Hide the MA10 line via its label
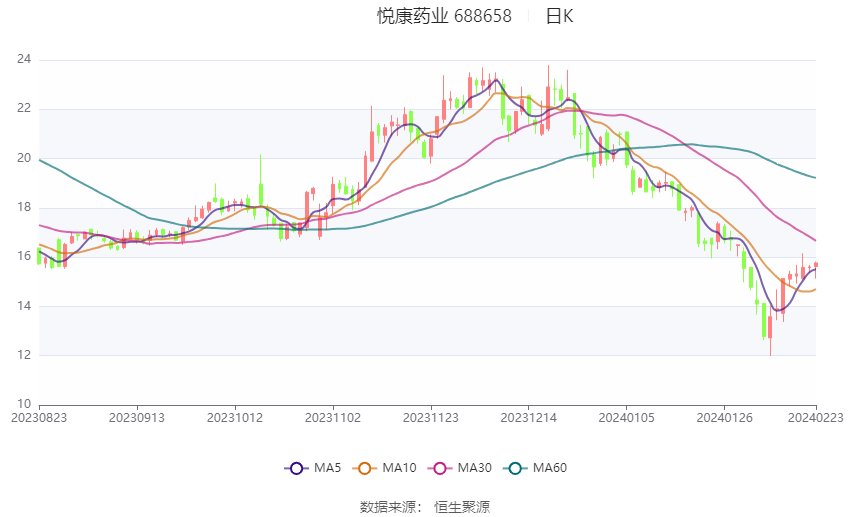 (x=399, y=468)
